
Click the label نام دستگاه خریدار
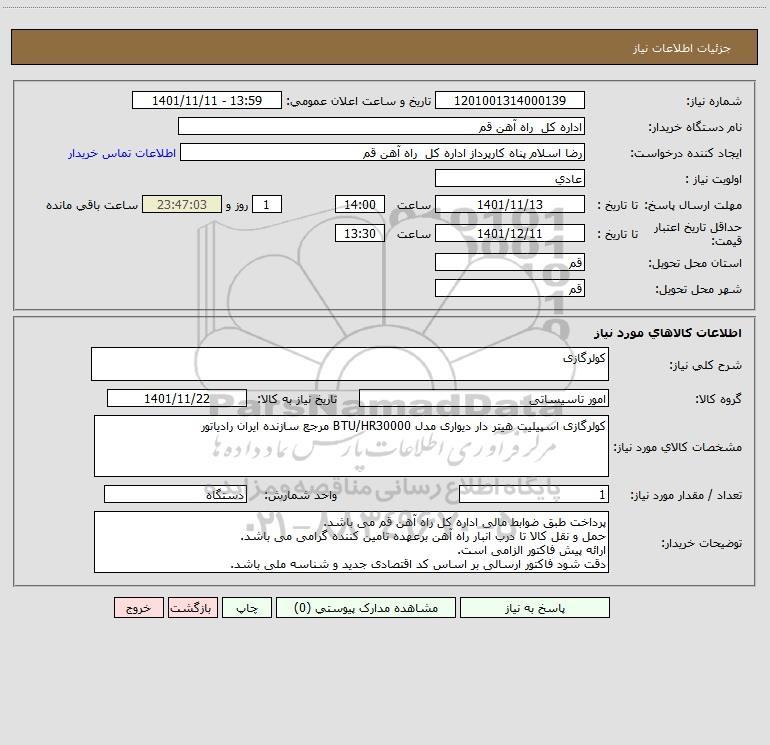tap(695, 128)
